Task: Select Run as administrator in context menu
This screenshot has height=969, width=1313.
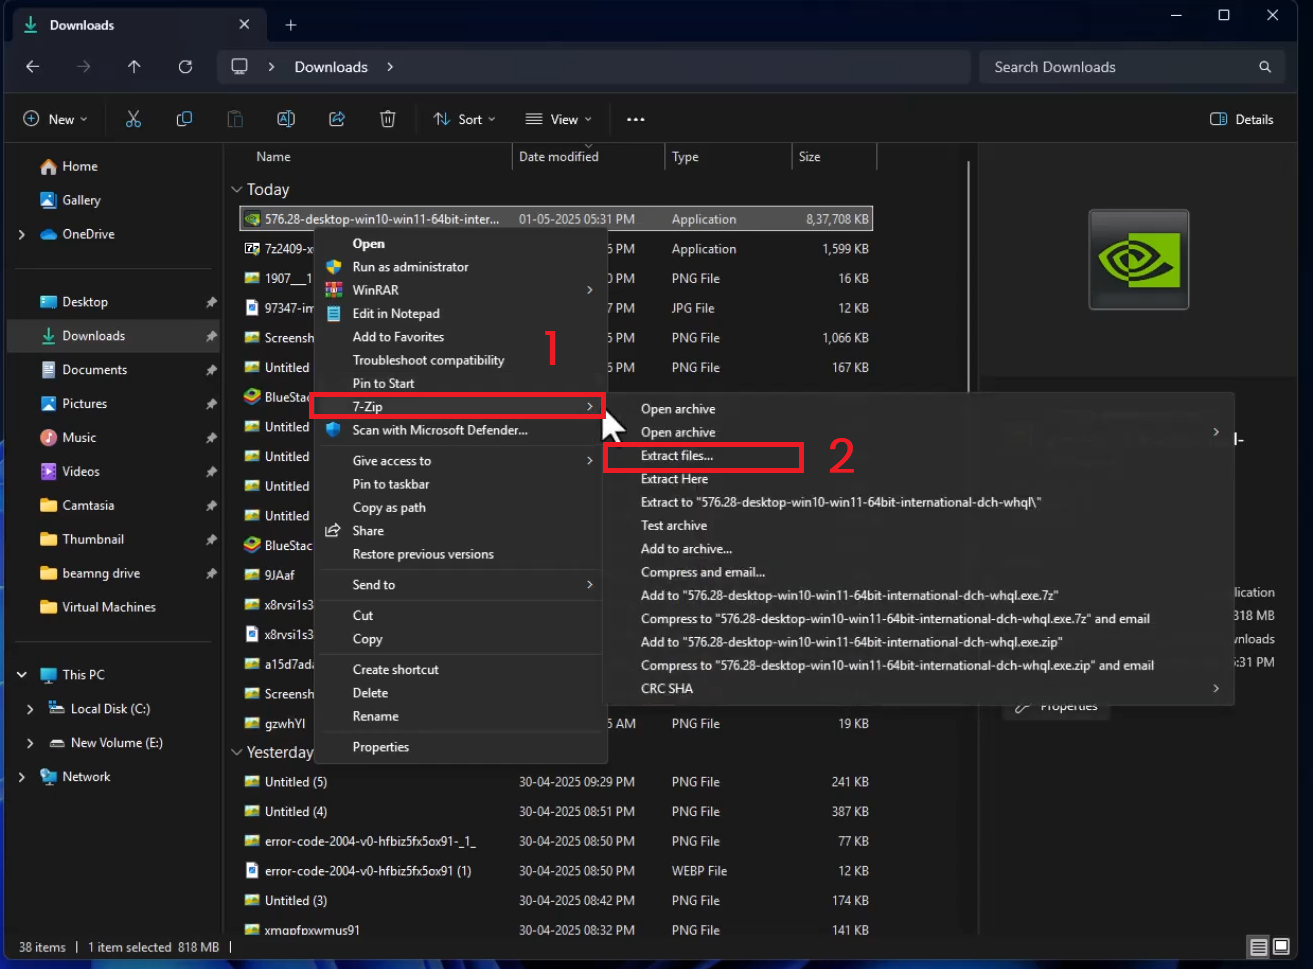Action: pyautogui.click(x=410, y=267)
